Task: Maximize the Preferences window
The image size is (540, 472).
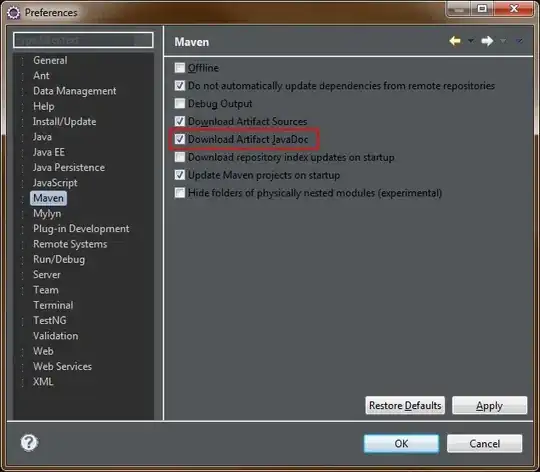Action: click(x=482, y=9)
